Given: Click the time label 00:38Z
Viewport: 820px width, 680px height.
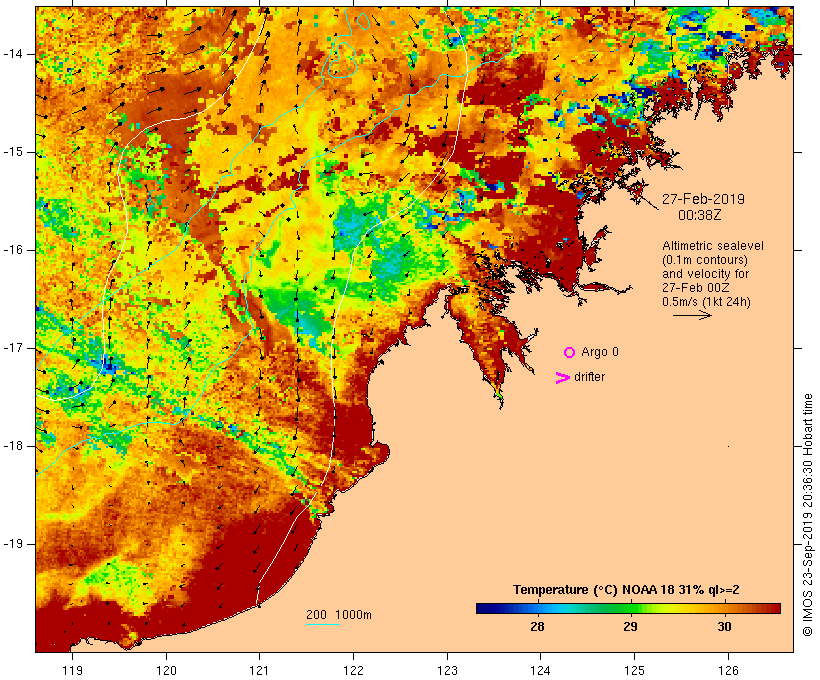Looking at the screenshot, I should 700,216.
